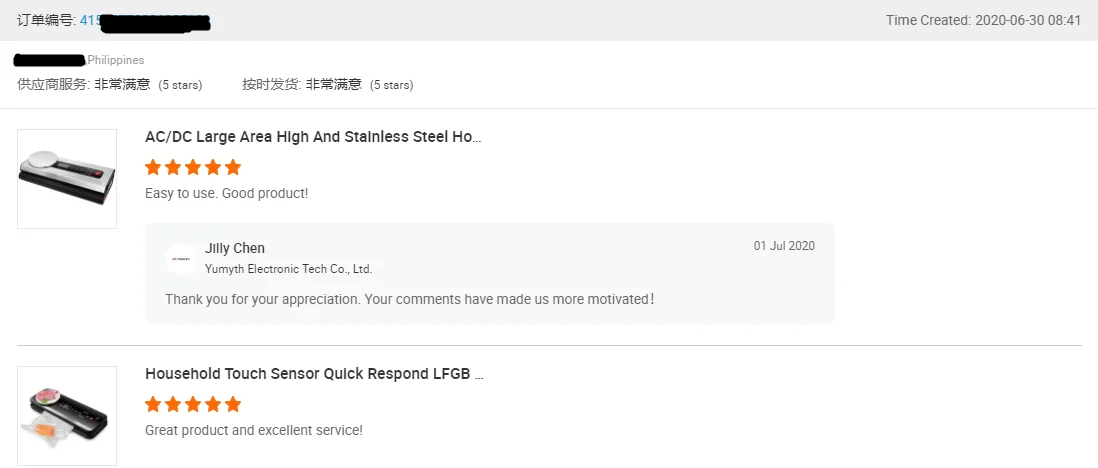Click the first star of the AC/DC rating
This screenshot has width=1098, height=468.
click(154, 167)
